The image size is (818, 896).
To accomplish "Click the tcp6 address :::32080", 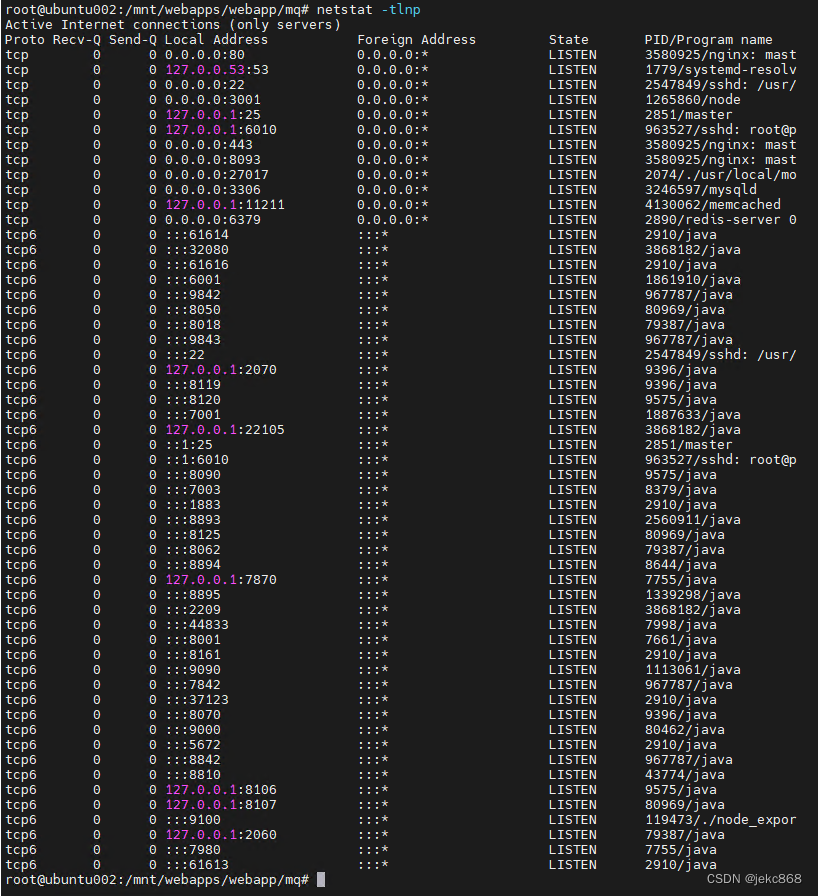I will coord(197,250).
